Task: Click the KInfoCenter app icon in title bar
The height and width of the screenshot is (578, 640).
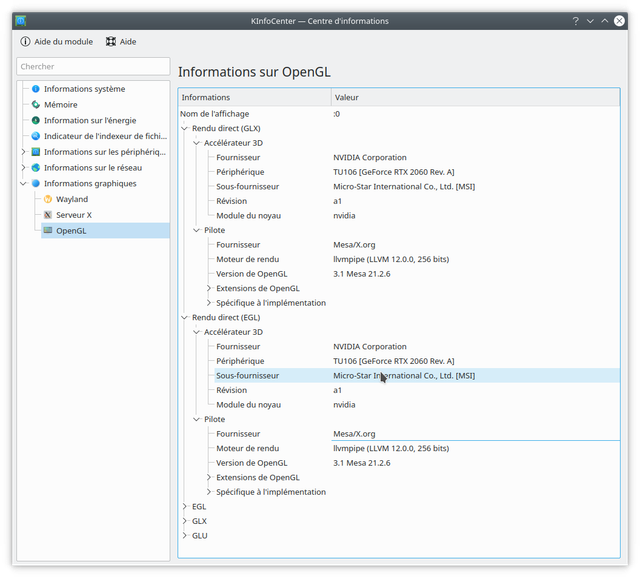Action: pyautogui.click(x=21, y=21)
